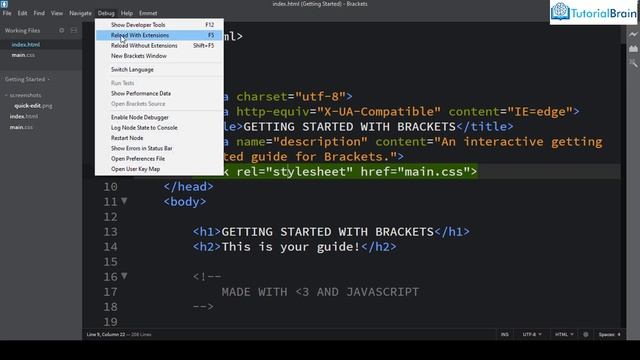Open the UTF-8 encoding dropdown
The width and height of the screenshot is (640, 360).
point(532,334)
